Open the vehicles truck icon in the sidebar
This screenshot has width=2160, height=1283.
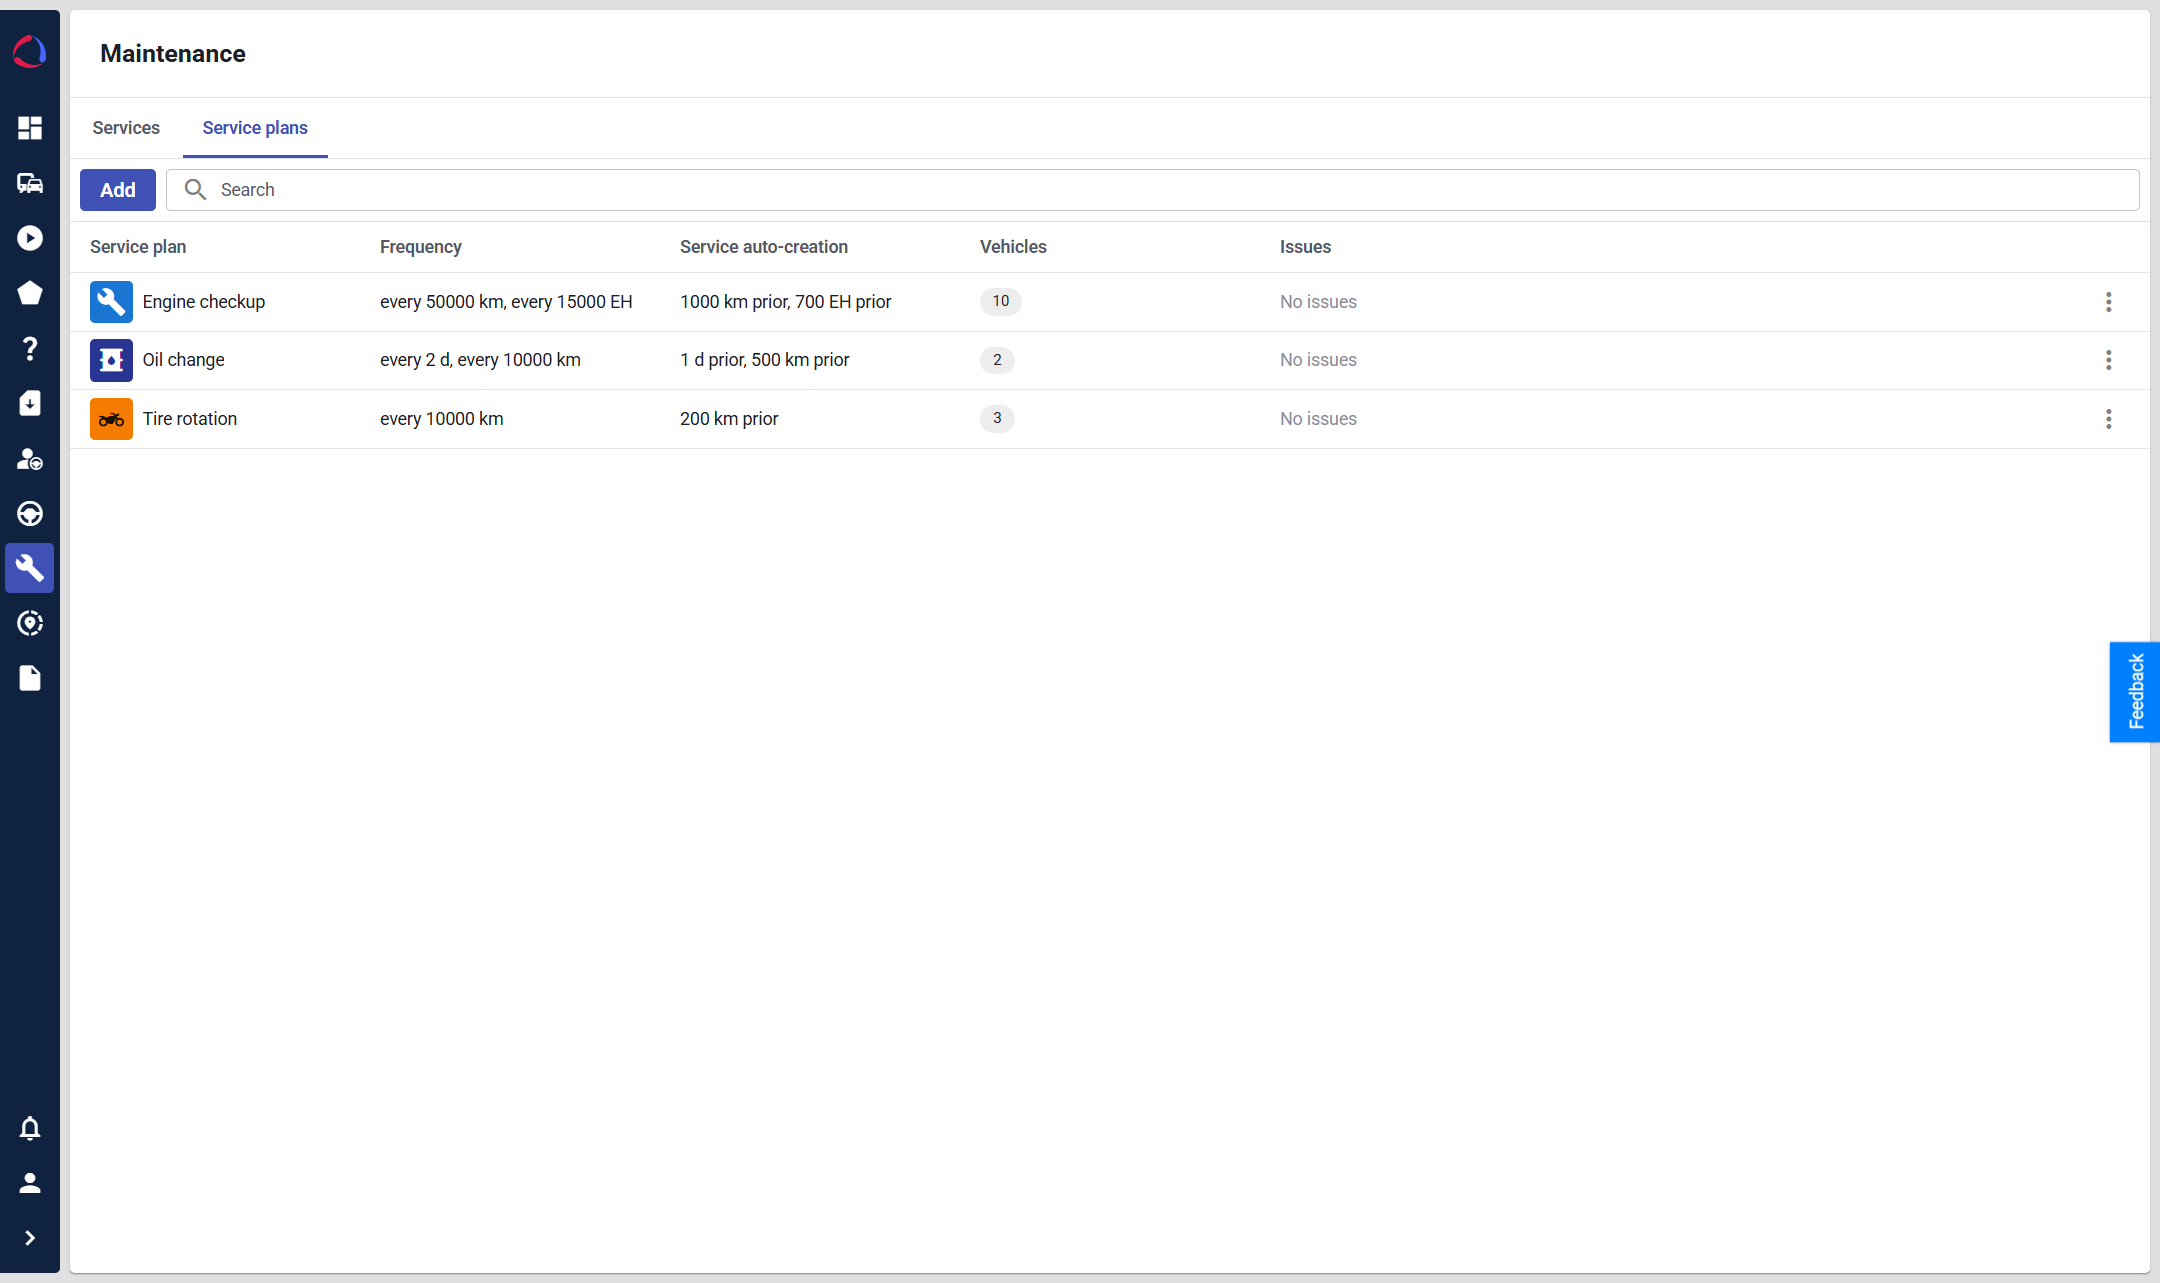(30, 183)
